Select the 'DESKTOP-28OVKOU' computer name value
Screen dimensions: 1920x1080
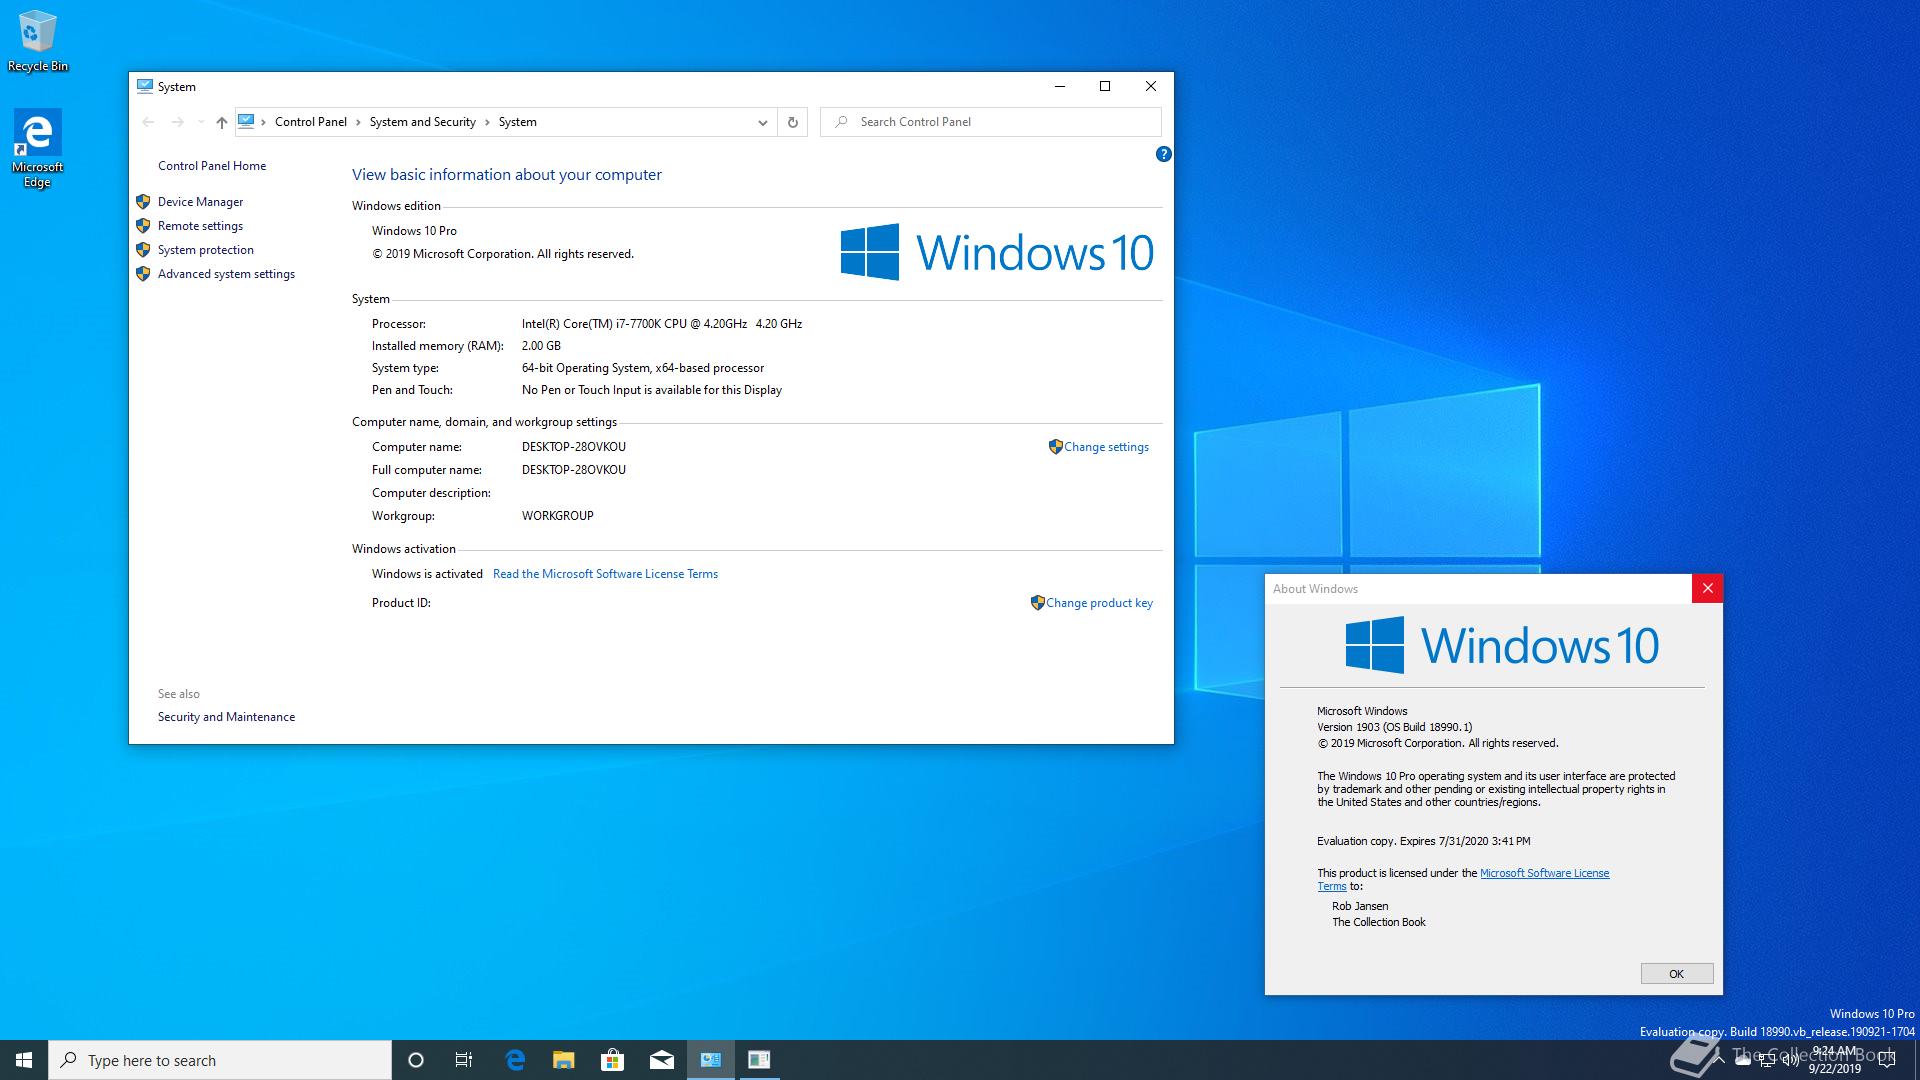574,447
